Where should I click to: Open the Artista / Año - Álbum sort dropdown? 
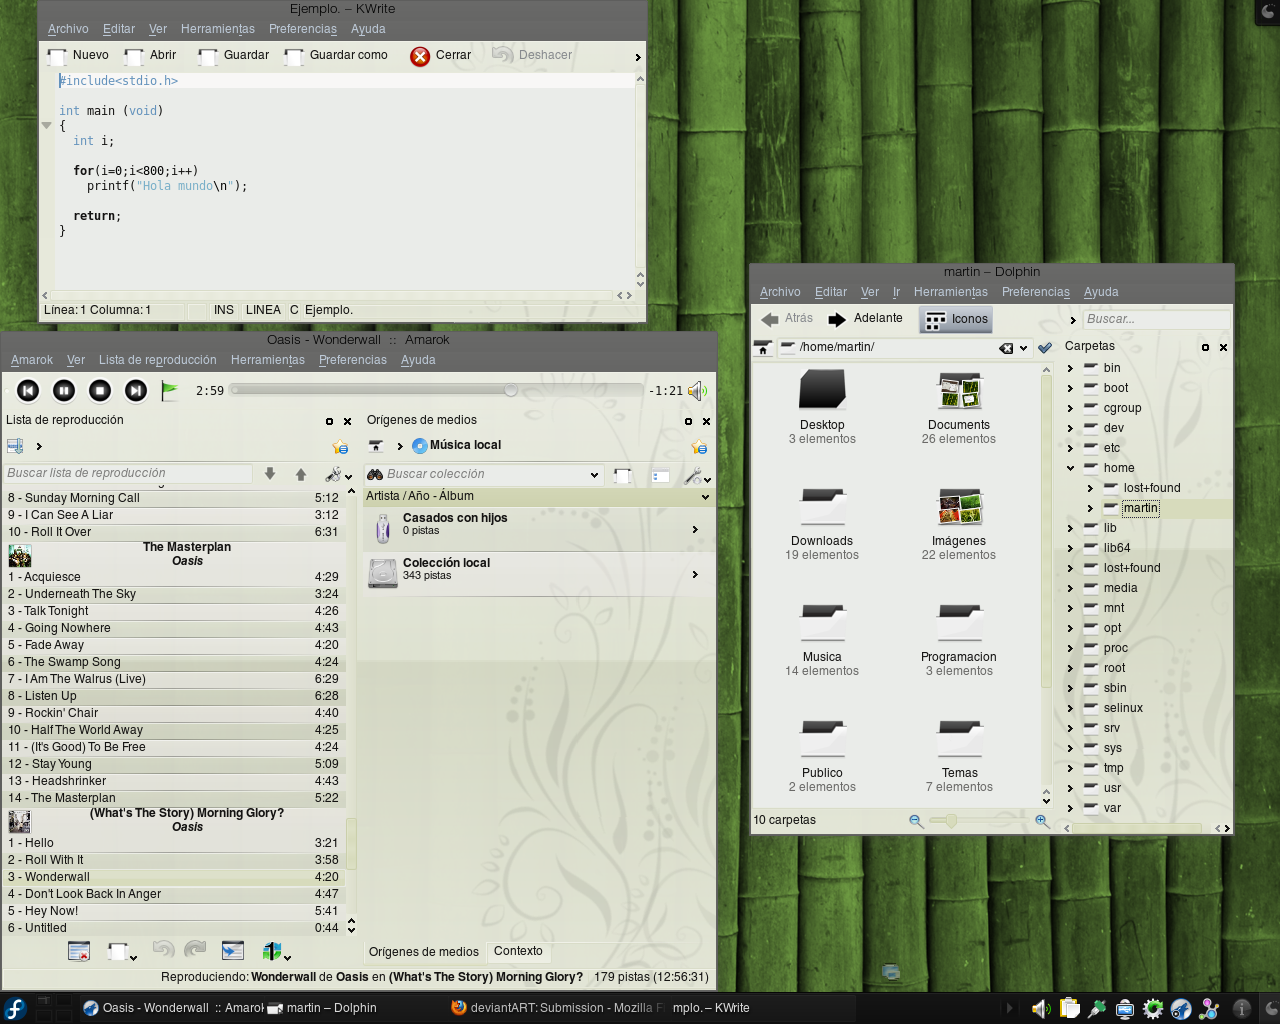point(705,497)
